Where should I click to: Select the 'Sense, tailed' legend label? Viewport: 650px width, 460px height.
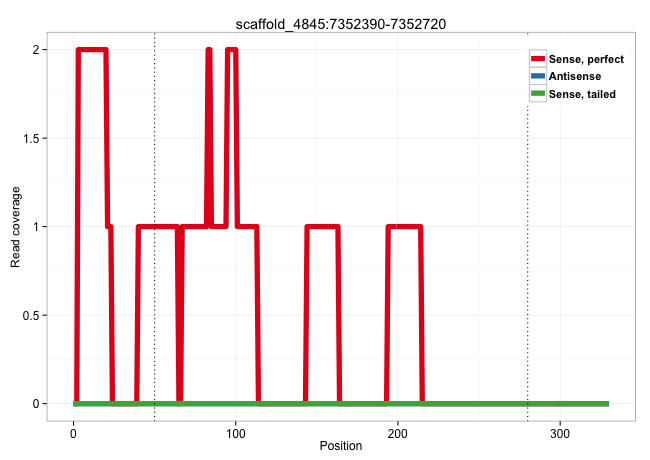click(582, 93)
